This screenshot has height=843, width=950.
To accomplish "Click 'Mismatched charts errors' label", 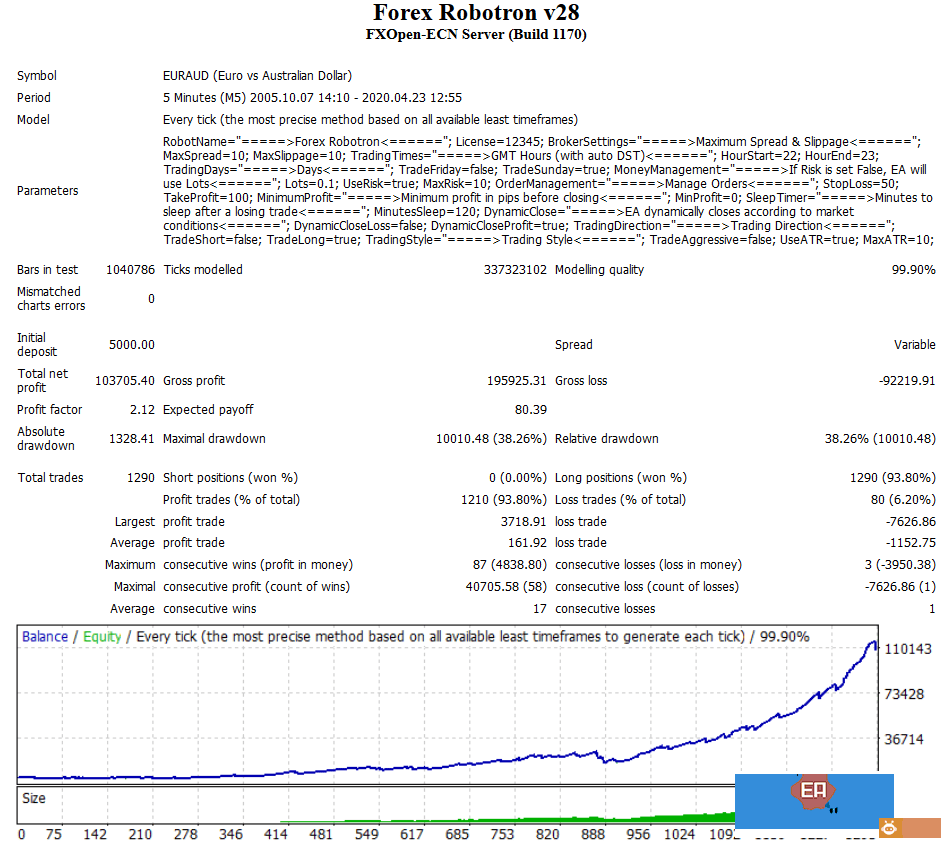I will click(x=51, y=299).
